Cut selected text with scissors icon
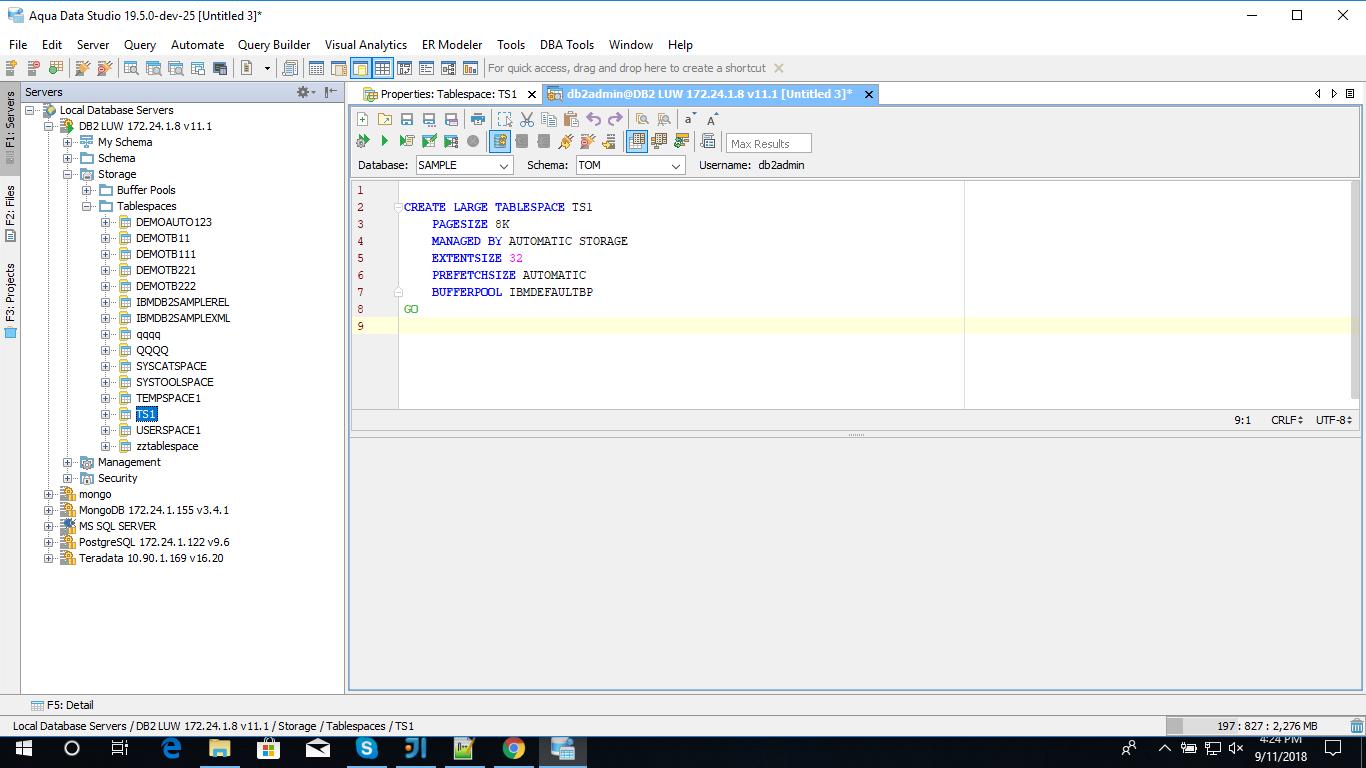This screenshot has width=1366, height=768. 527,119
